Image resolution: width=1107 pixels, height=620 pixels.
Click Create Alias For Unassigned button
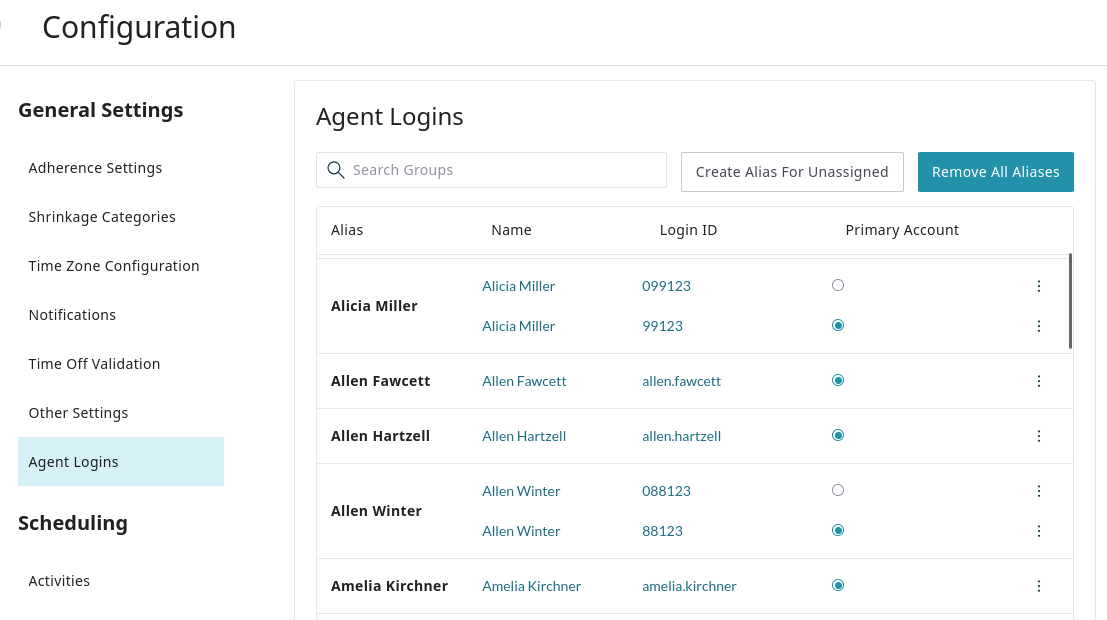[x=792, y=172]
